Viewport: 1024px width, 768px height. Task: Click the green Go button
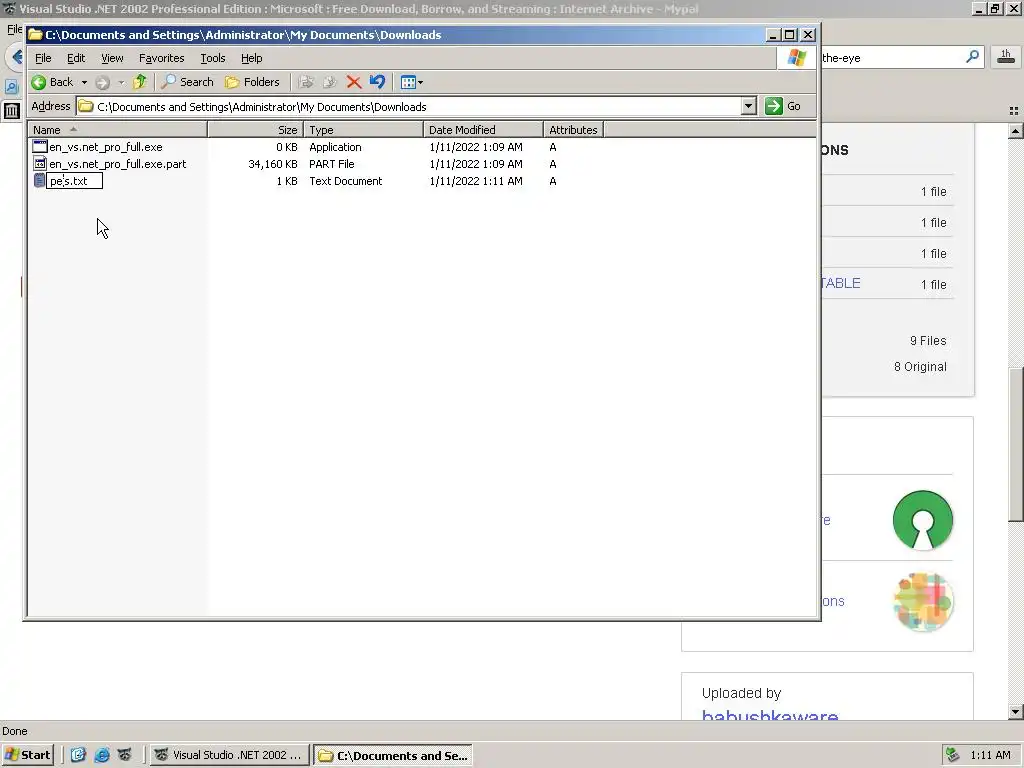click(x=783, y=106)
